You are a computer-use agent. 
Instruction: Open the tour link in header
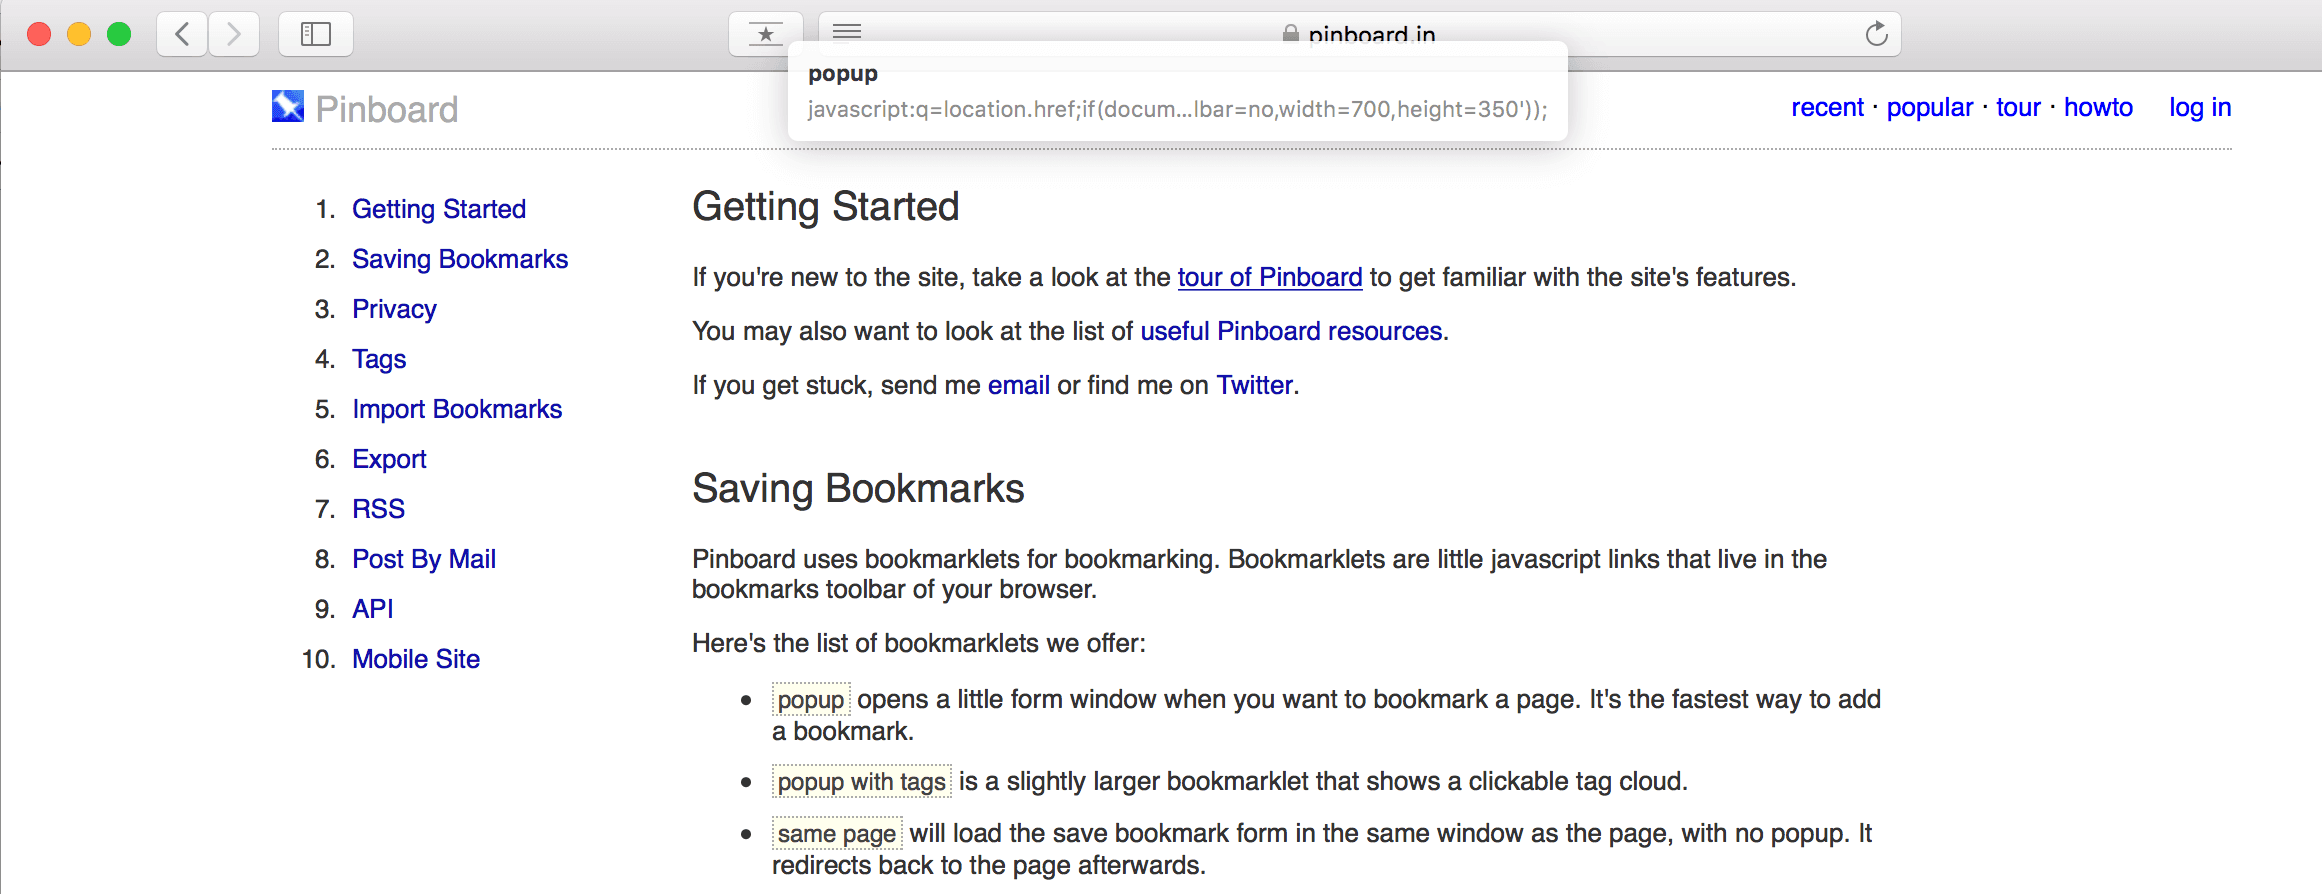coord(2018,107)
